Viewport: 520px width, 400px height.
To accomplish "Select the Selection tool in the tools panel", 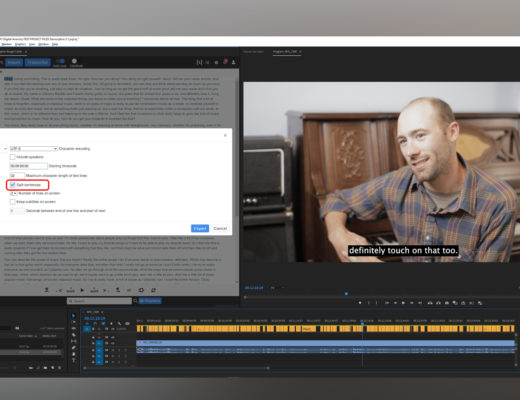I will point(74,316).
